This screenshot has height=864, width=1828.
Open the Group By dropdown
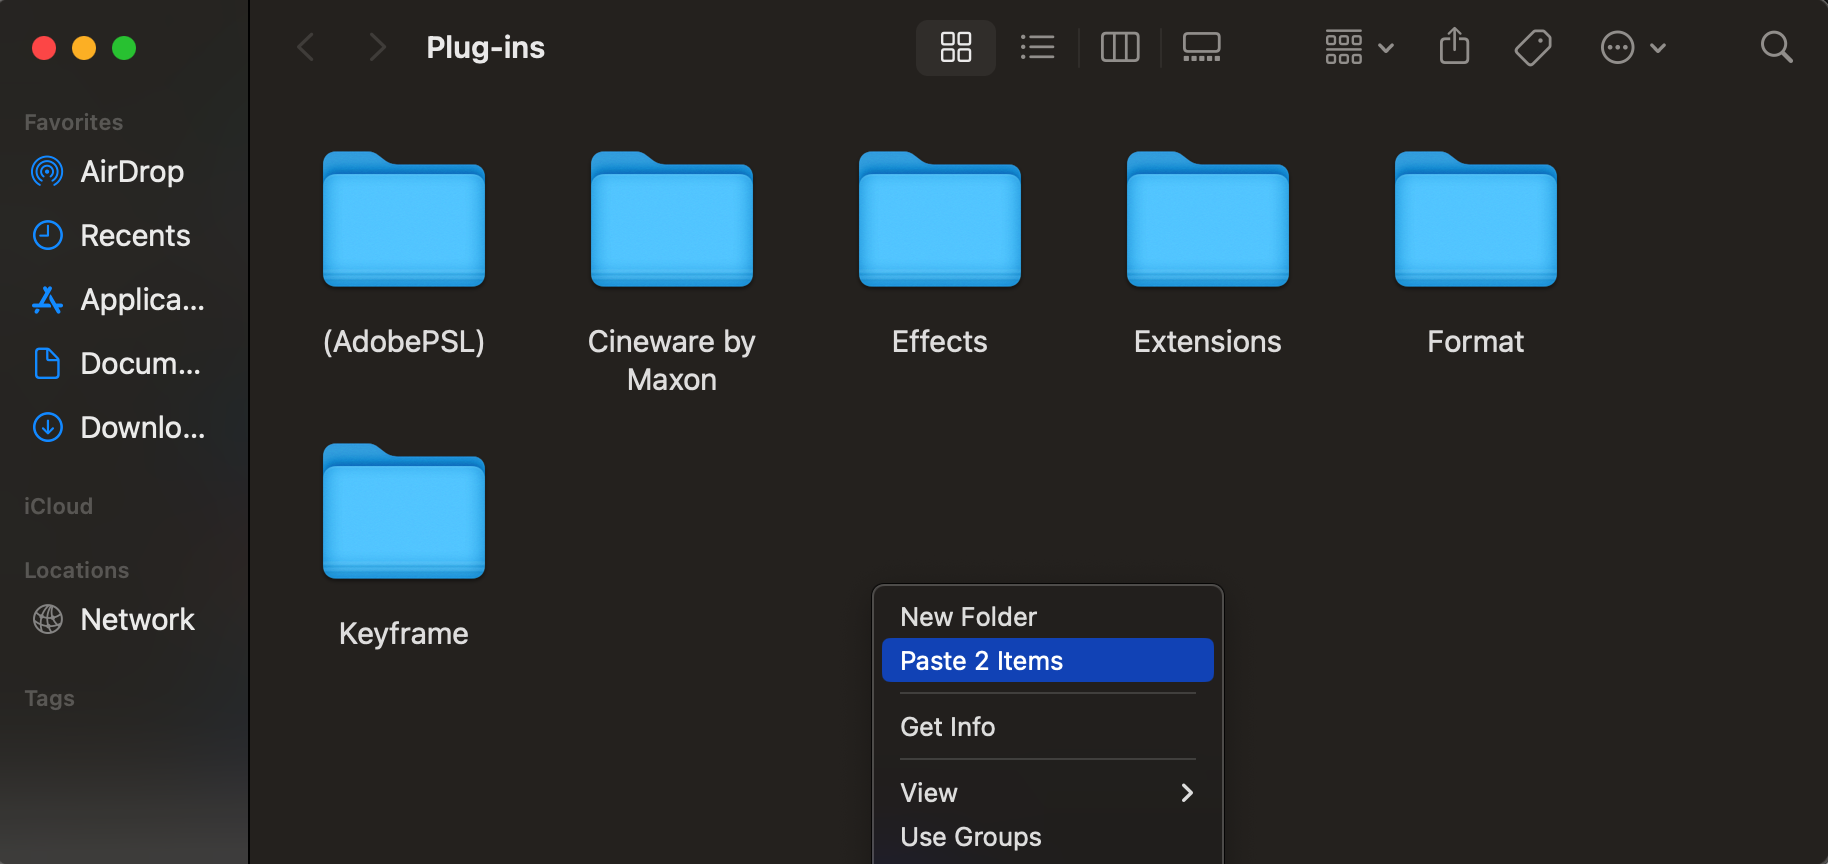[1358, 47]
